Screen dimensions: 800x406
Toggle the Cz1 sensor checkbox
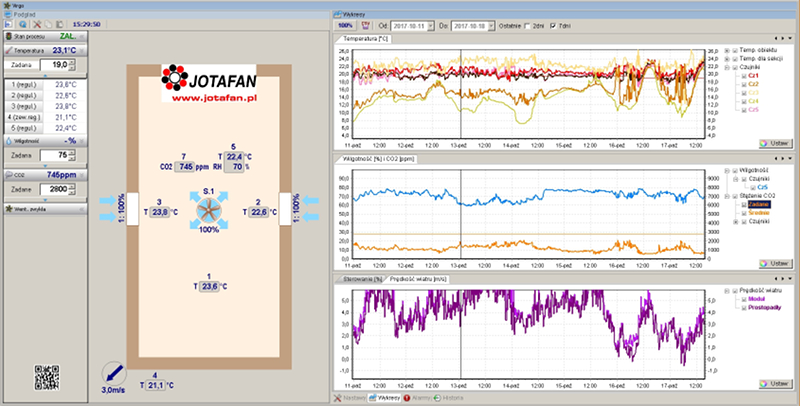point(742,75)
